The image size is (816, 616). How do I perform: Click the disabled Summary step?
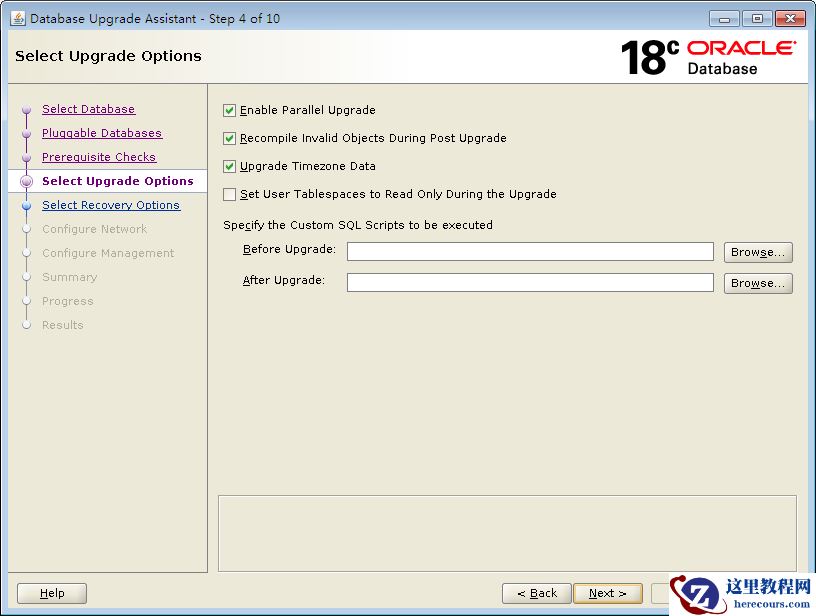(69, 277)
